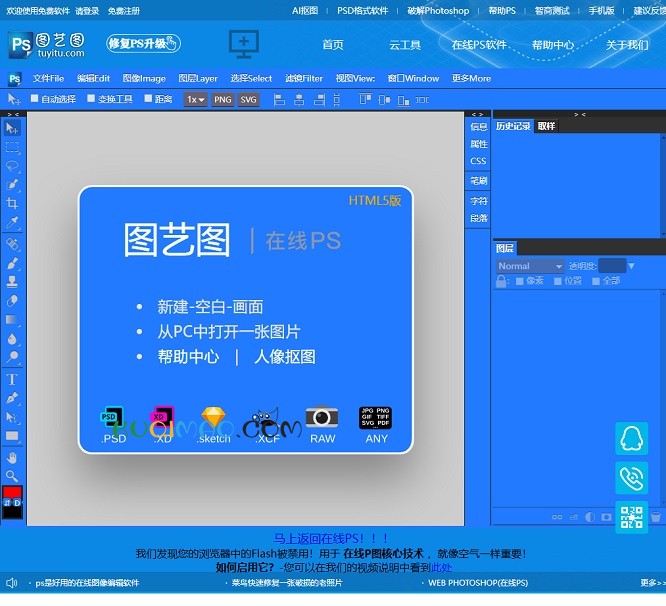Select the Move tool in left toolbar
The height and width of the screenshot is (606, 666).
12,128
